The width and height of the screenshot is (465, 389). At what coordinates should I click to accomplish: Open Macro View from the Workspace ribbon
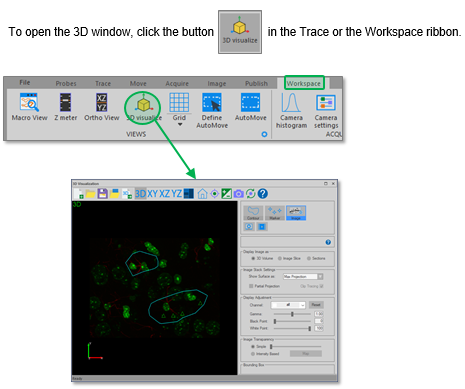tap(29, 107)
